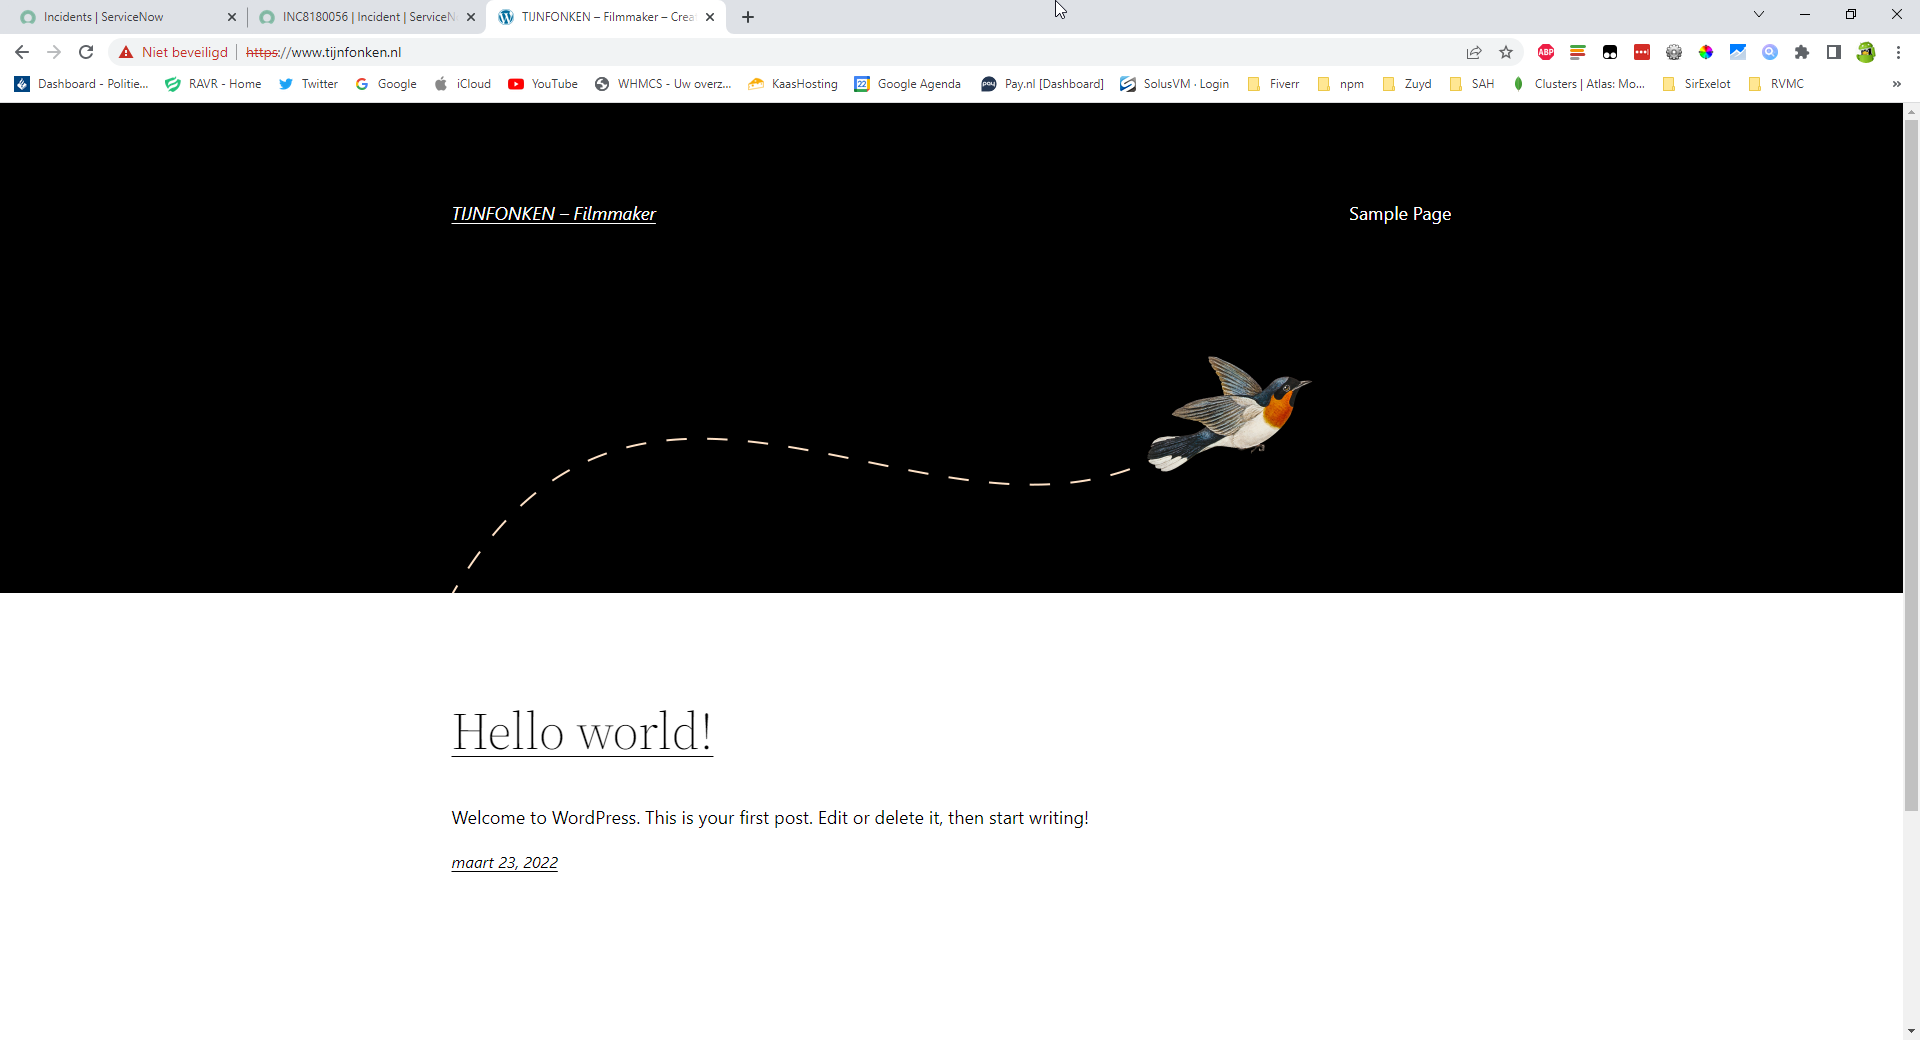The image size is (1920, 1040).
Task: Open the tab search dropdown arrow
Action: 1759,15
